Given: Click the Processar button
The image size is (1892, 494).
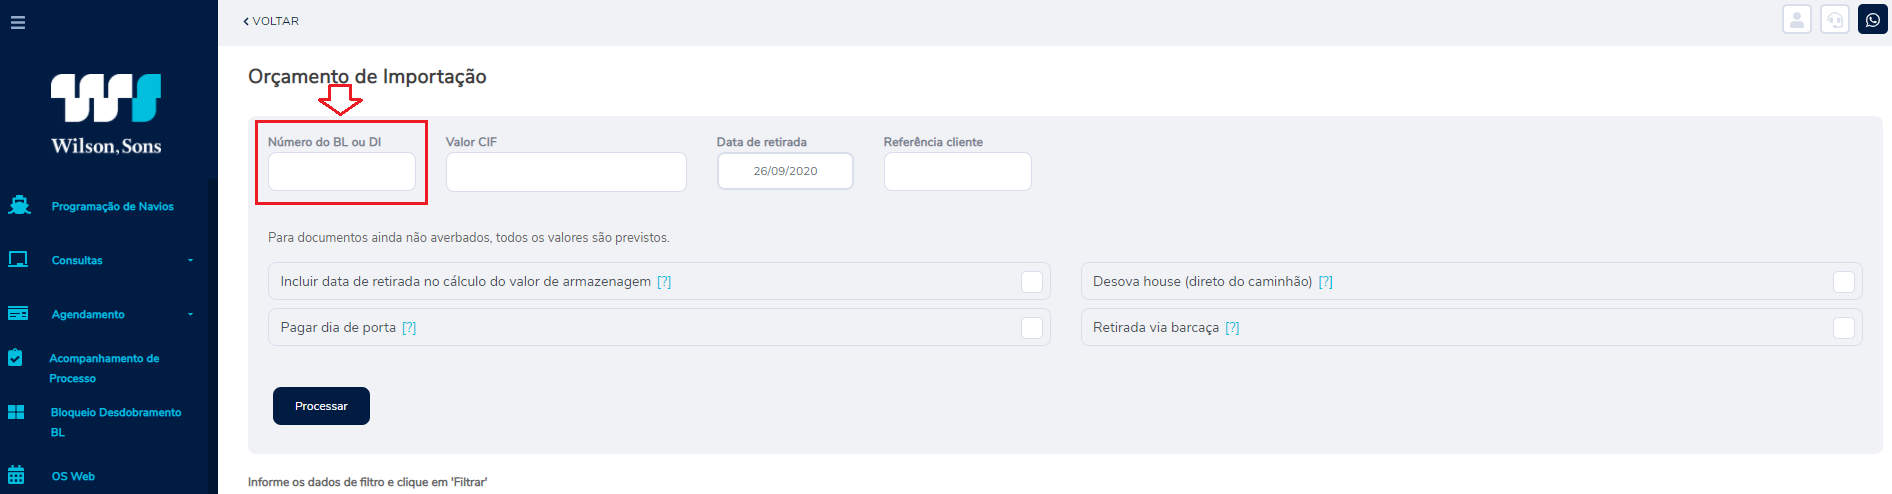Looking at the screenshot, I should (321, 406).
